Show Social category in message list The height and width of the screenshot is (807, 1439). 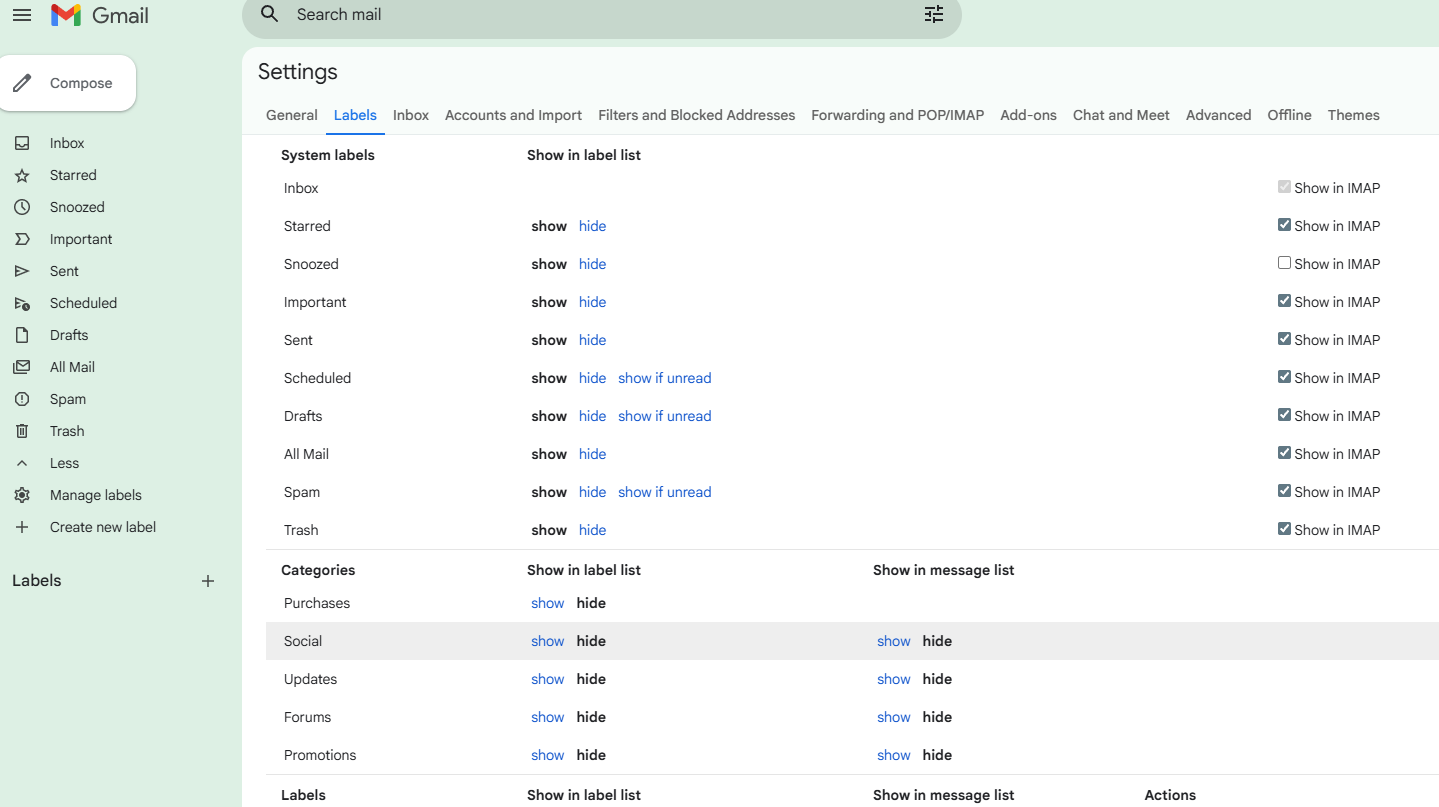[x=892, y=641]
